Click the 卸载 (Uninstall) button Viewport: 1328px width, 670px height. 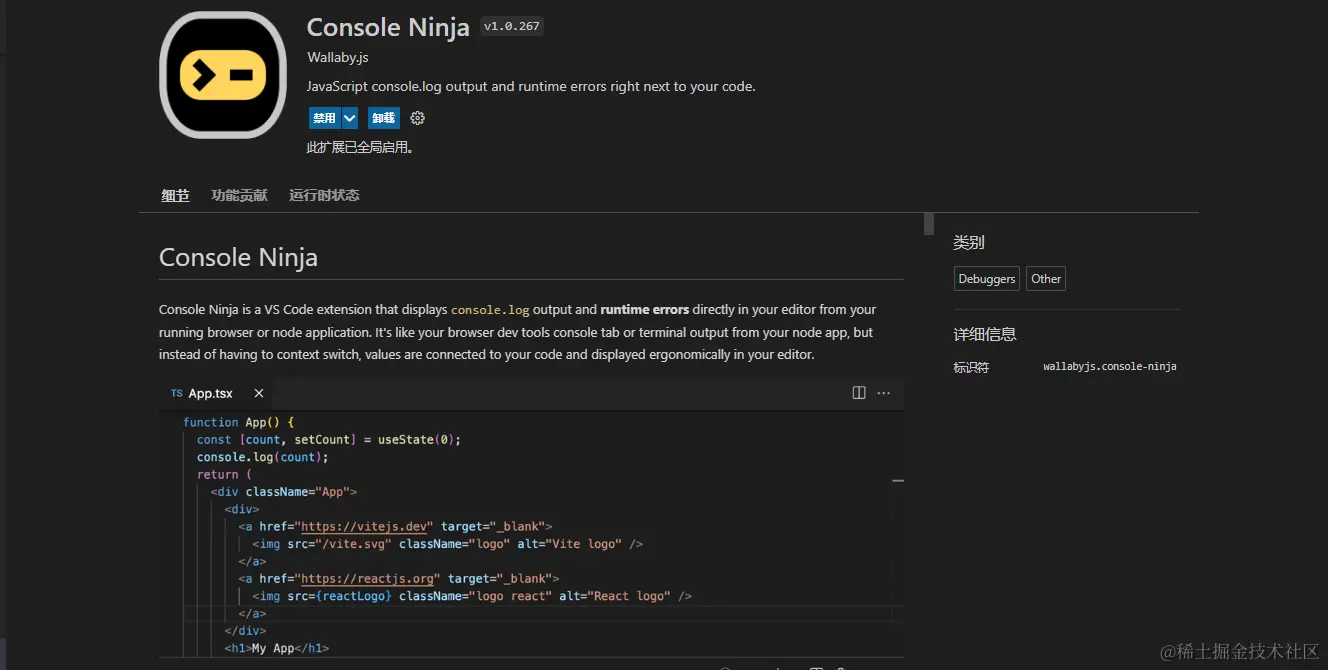pos(383,118)
